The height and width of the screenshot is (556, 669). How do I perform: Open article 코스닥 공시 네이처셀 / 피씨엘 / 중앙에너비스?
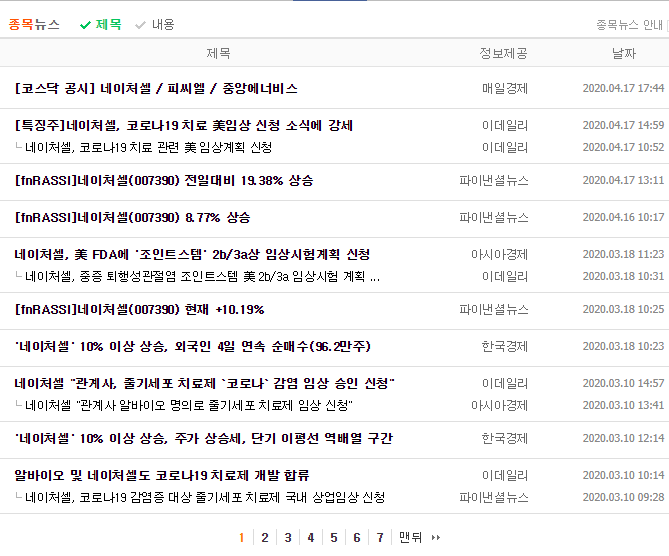pyautogui.click(x=156, y=88)
